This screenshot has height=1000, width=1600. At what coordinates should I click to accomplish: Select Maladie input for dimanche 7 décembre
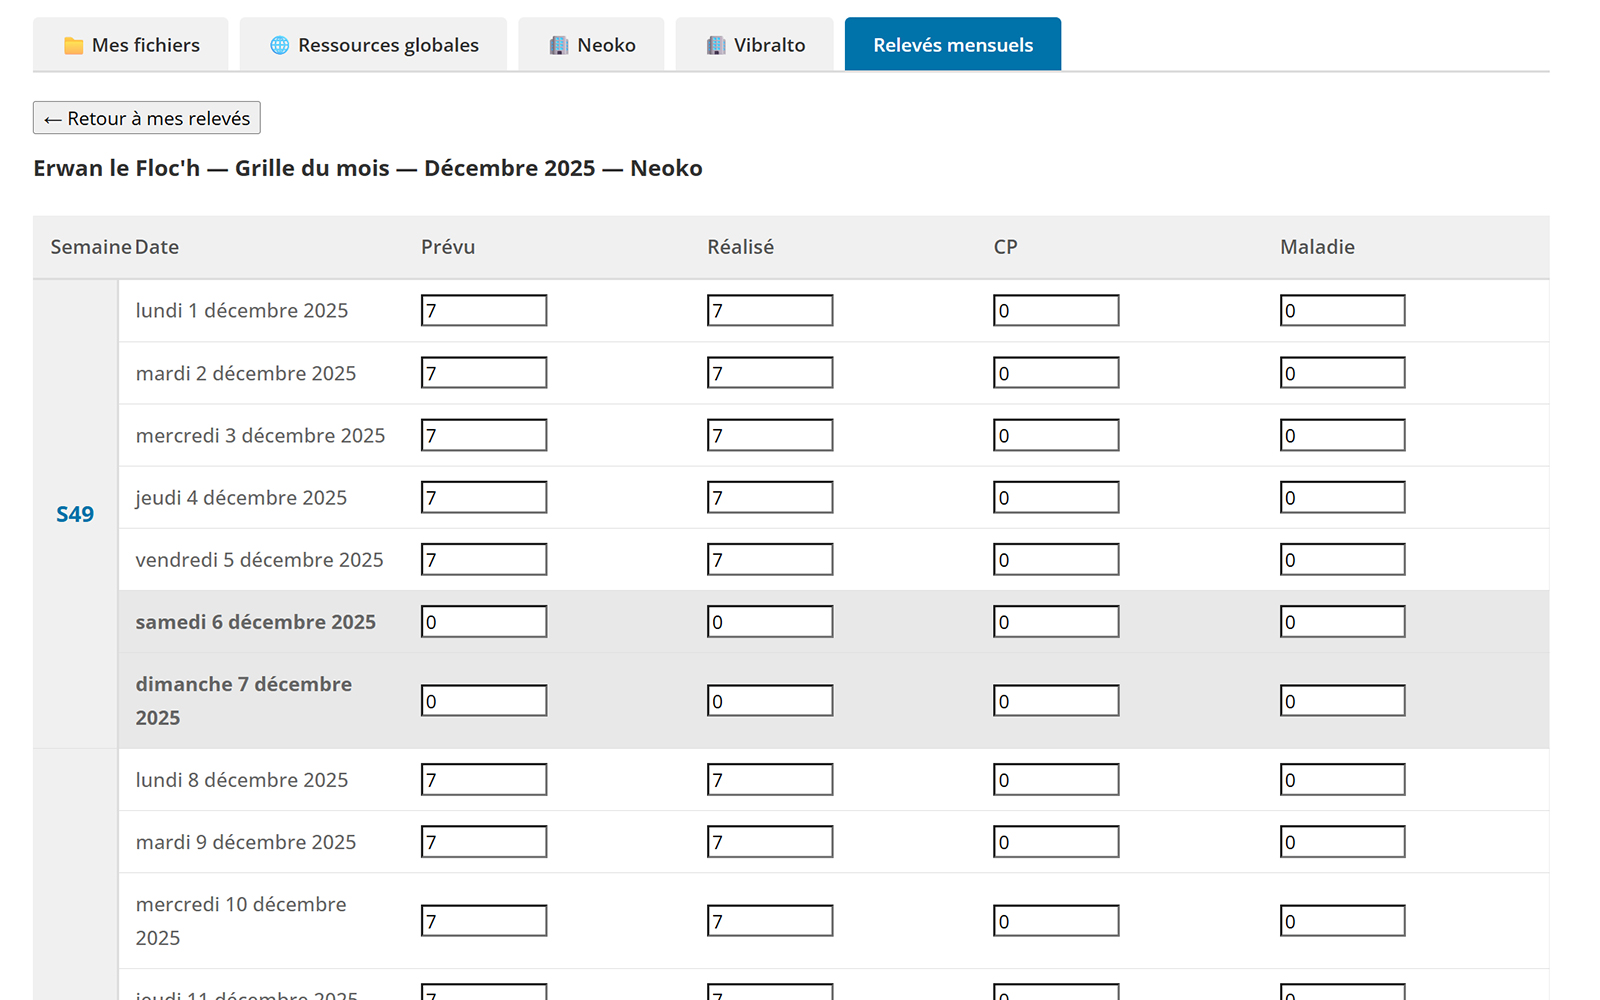[1343, 700]
